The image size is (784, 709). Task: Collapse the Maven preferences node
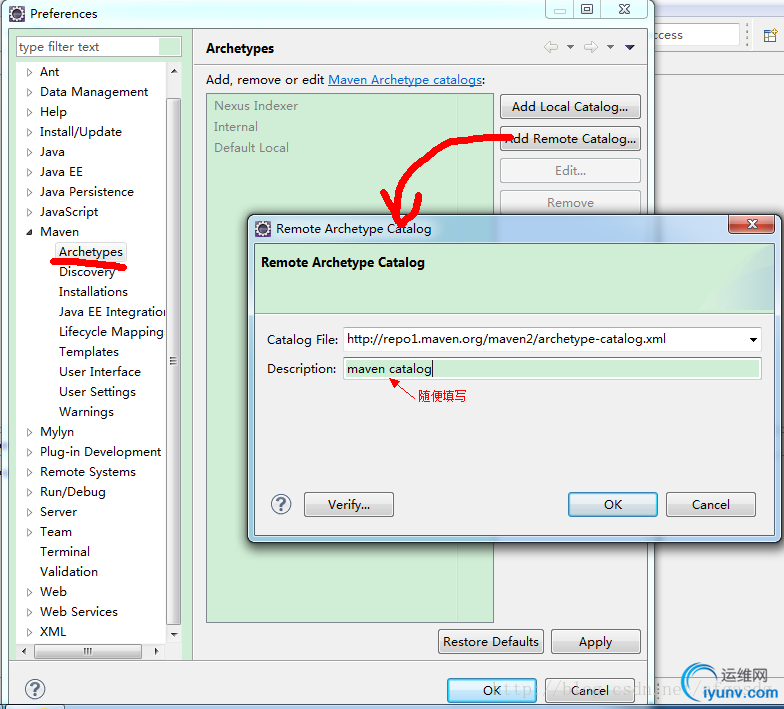click(30, 232)
